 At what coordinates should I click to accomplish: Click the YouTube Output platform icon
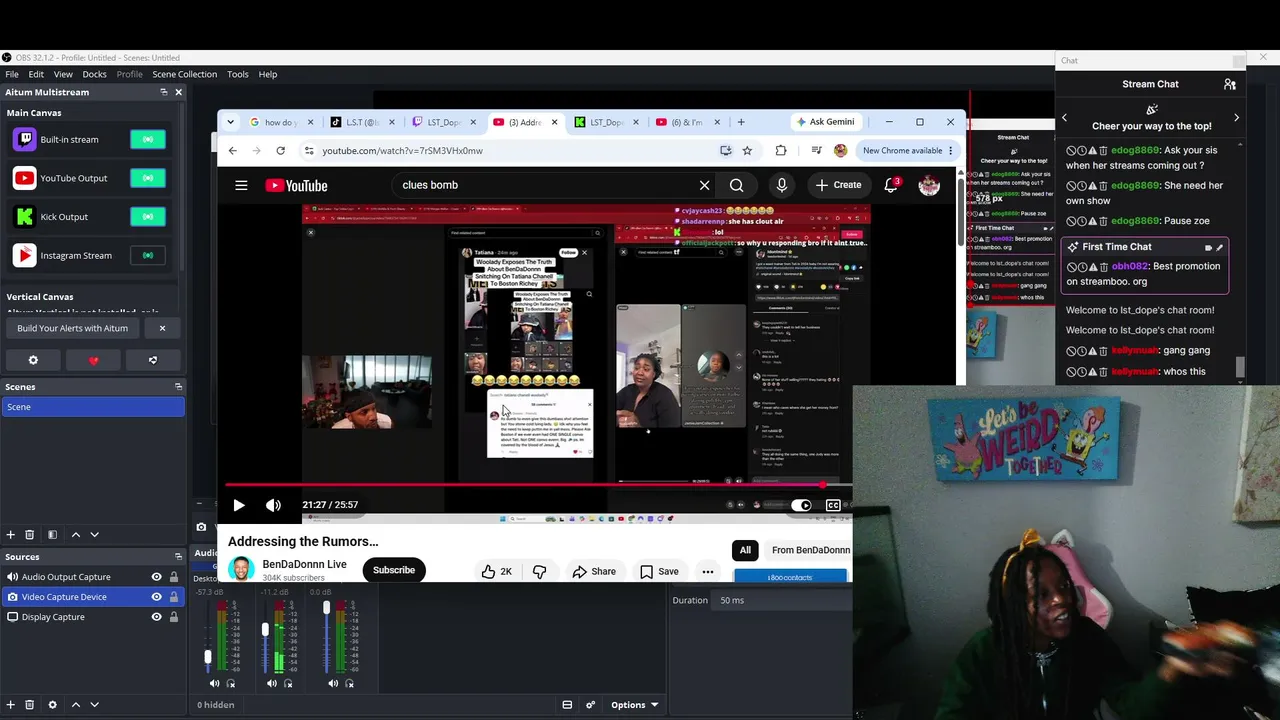24,178
